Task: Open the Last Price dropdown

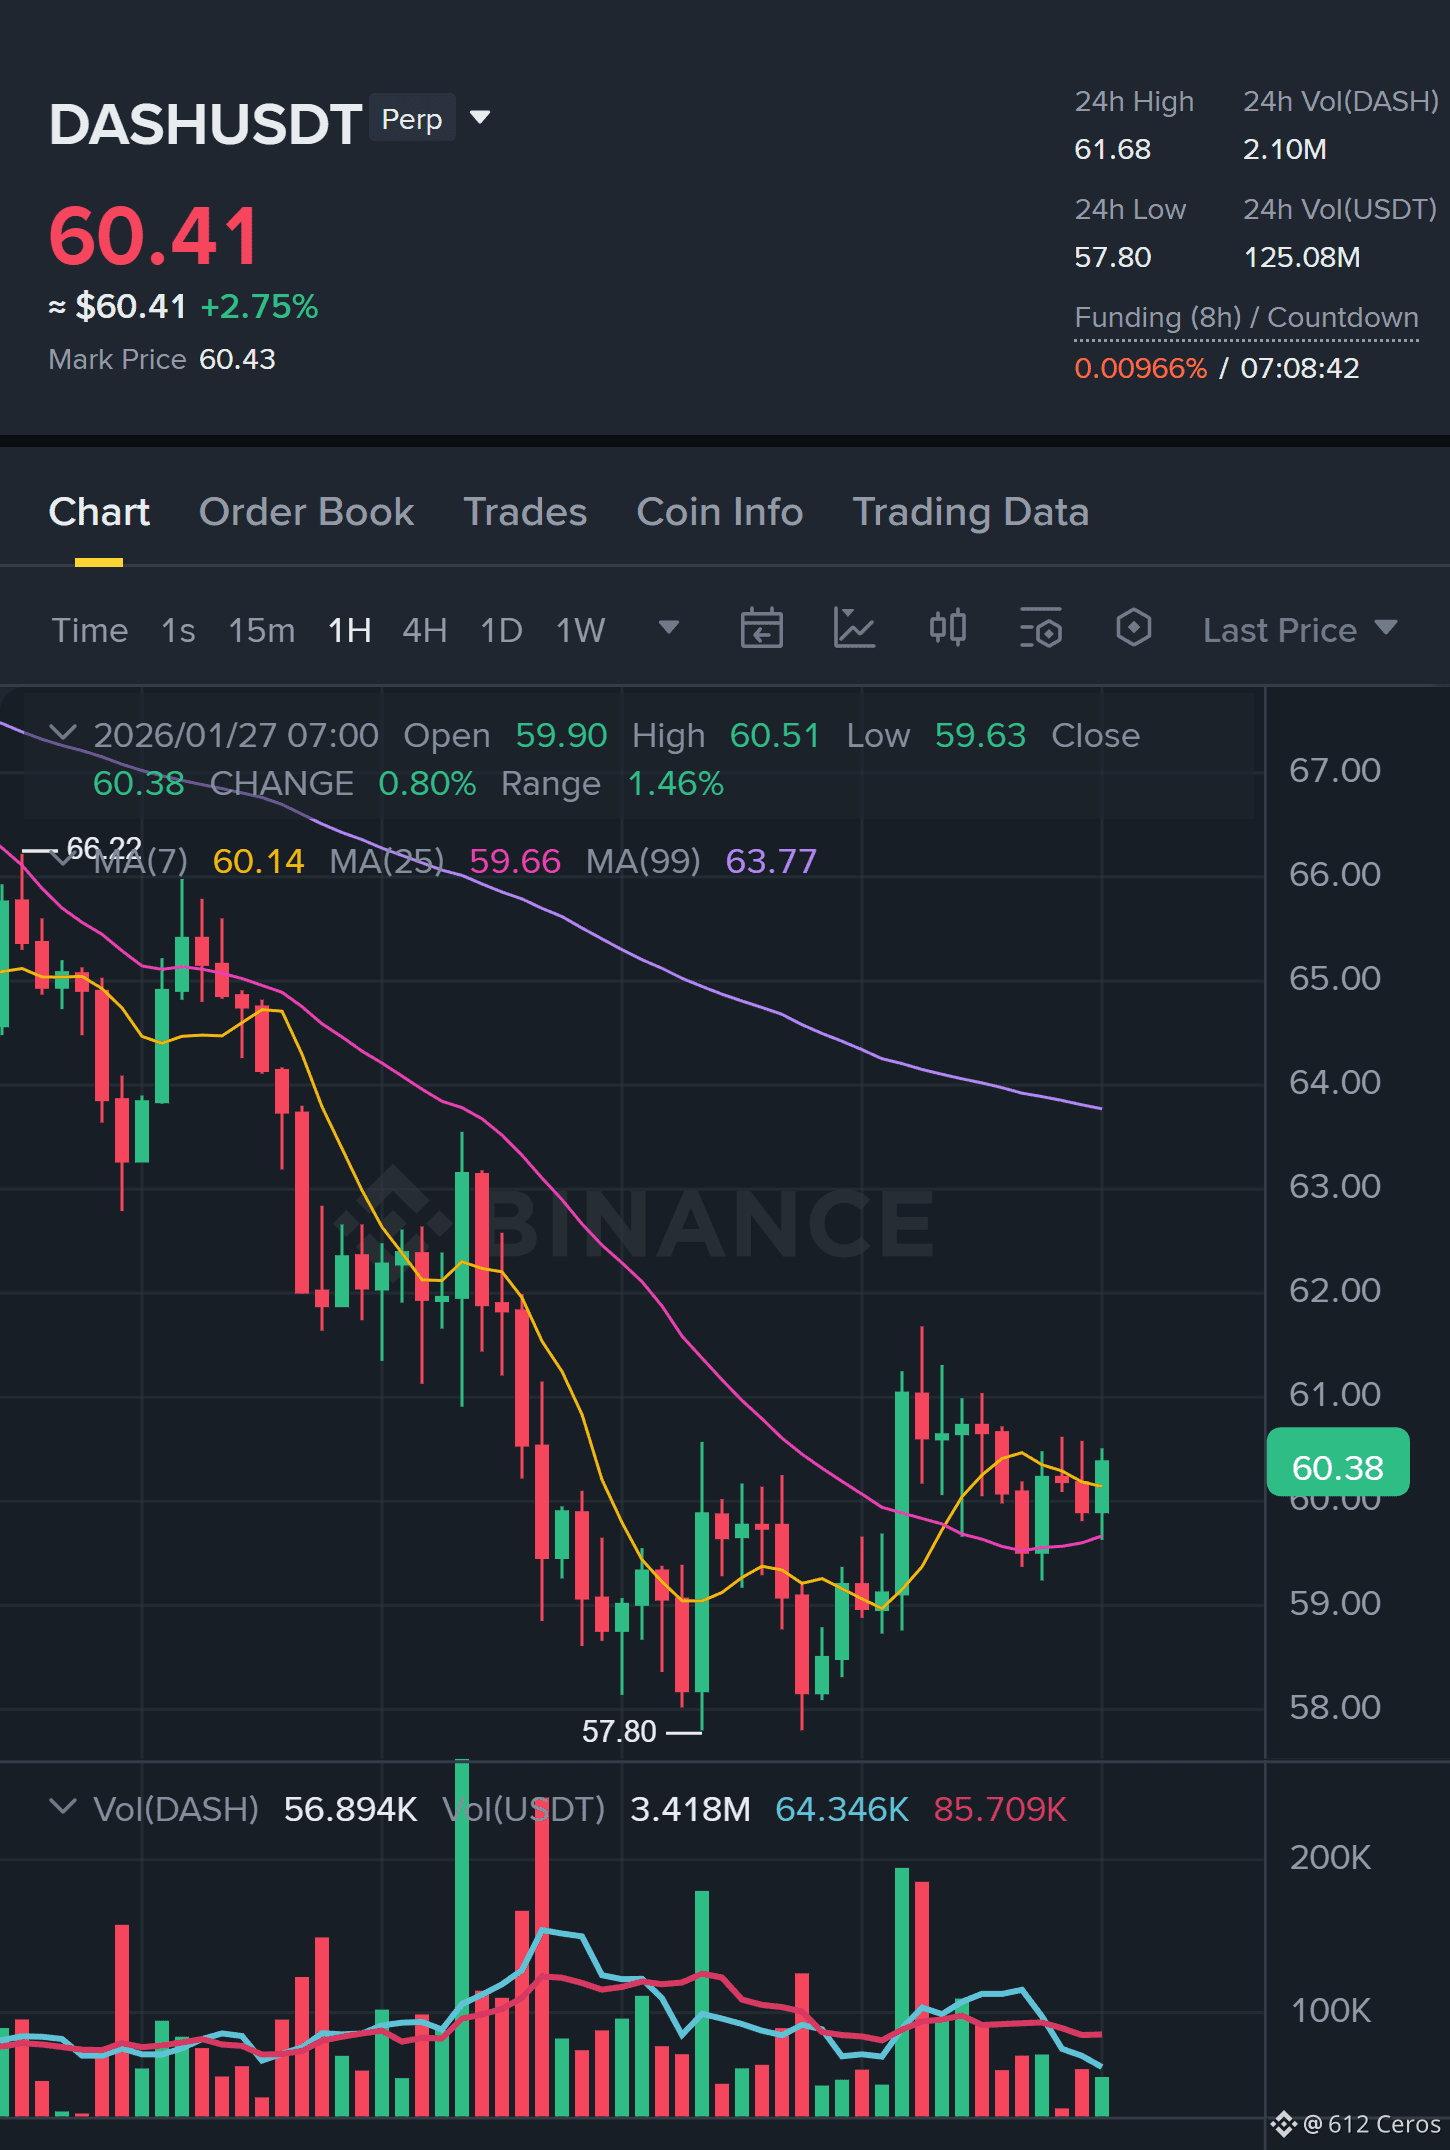Action: (x=1299, y=630)
